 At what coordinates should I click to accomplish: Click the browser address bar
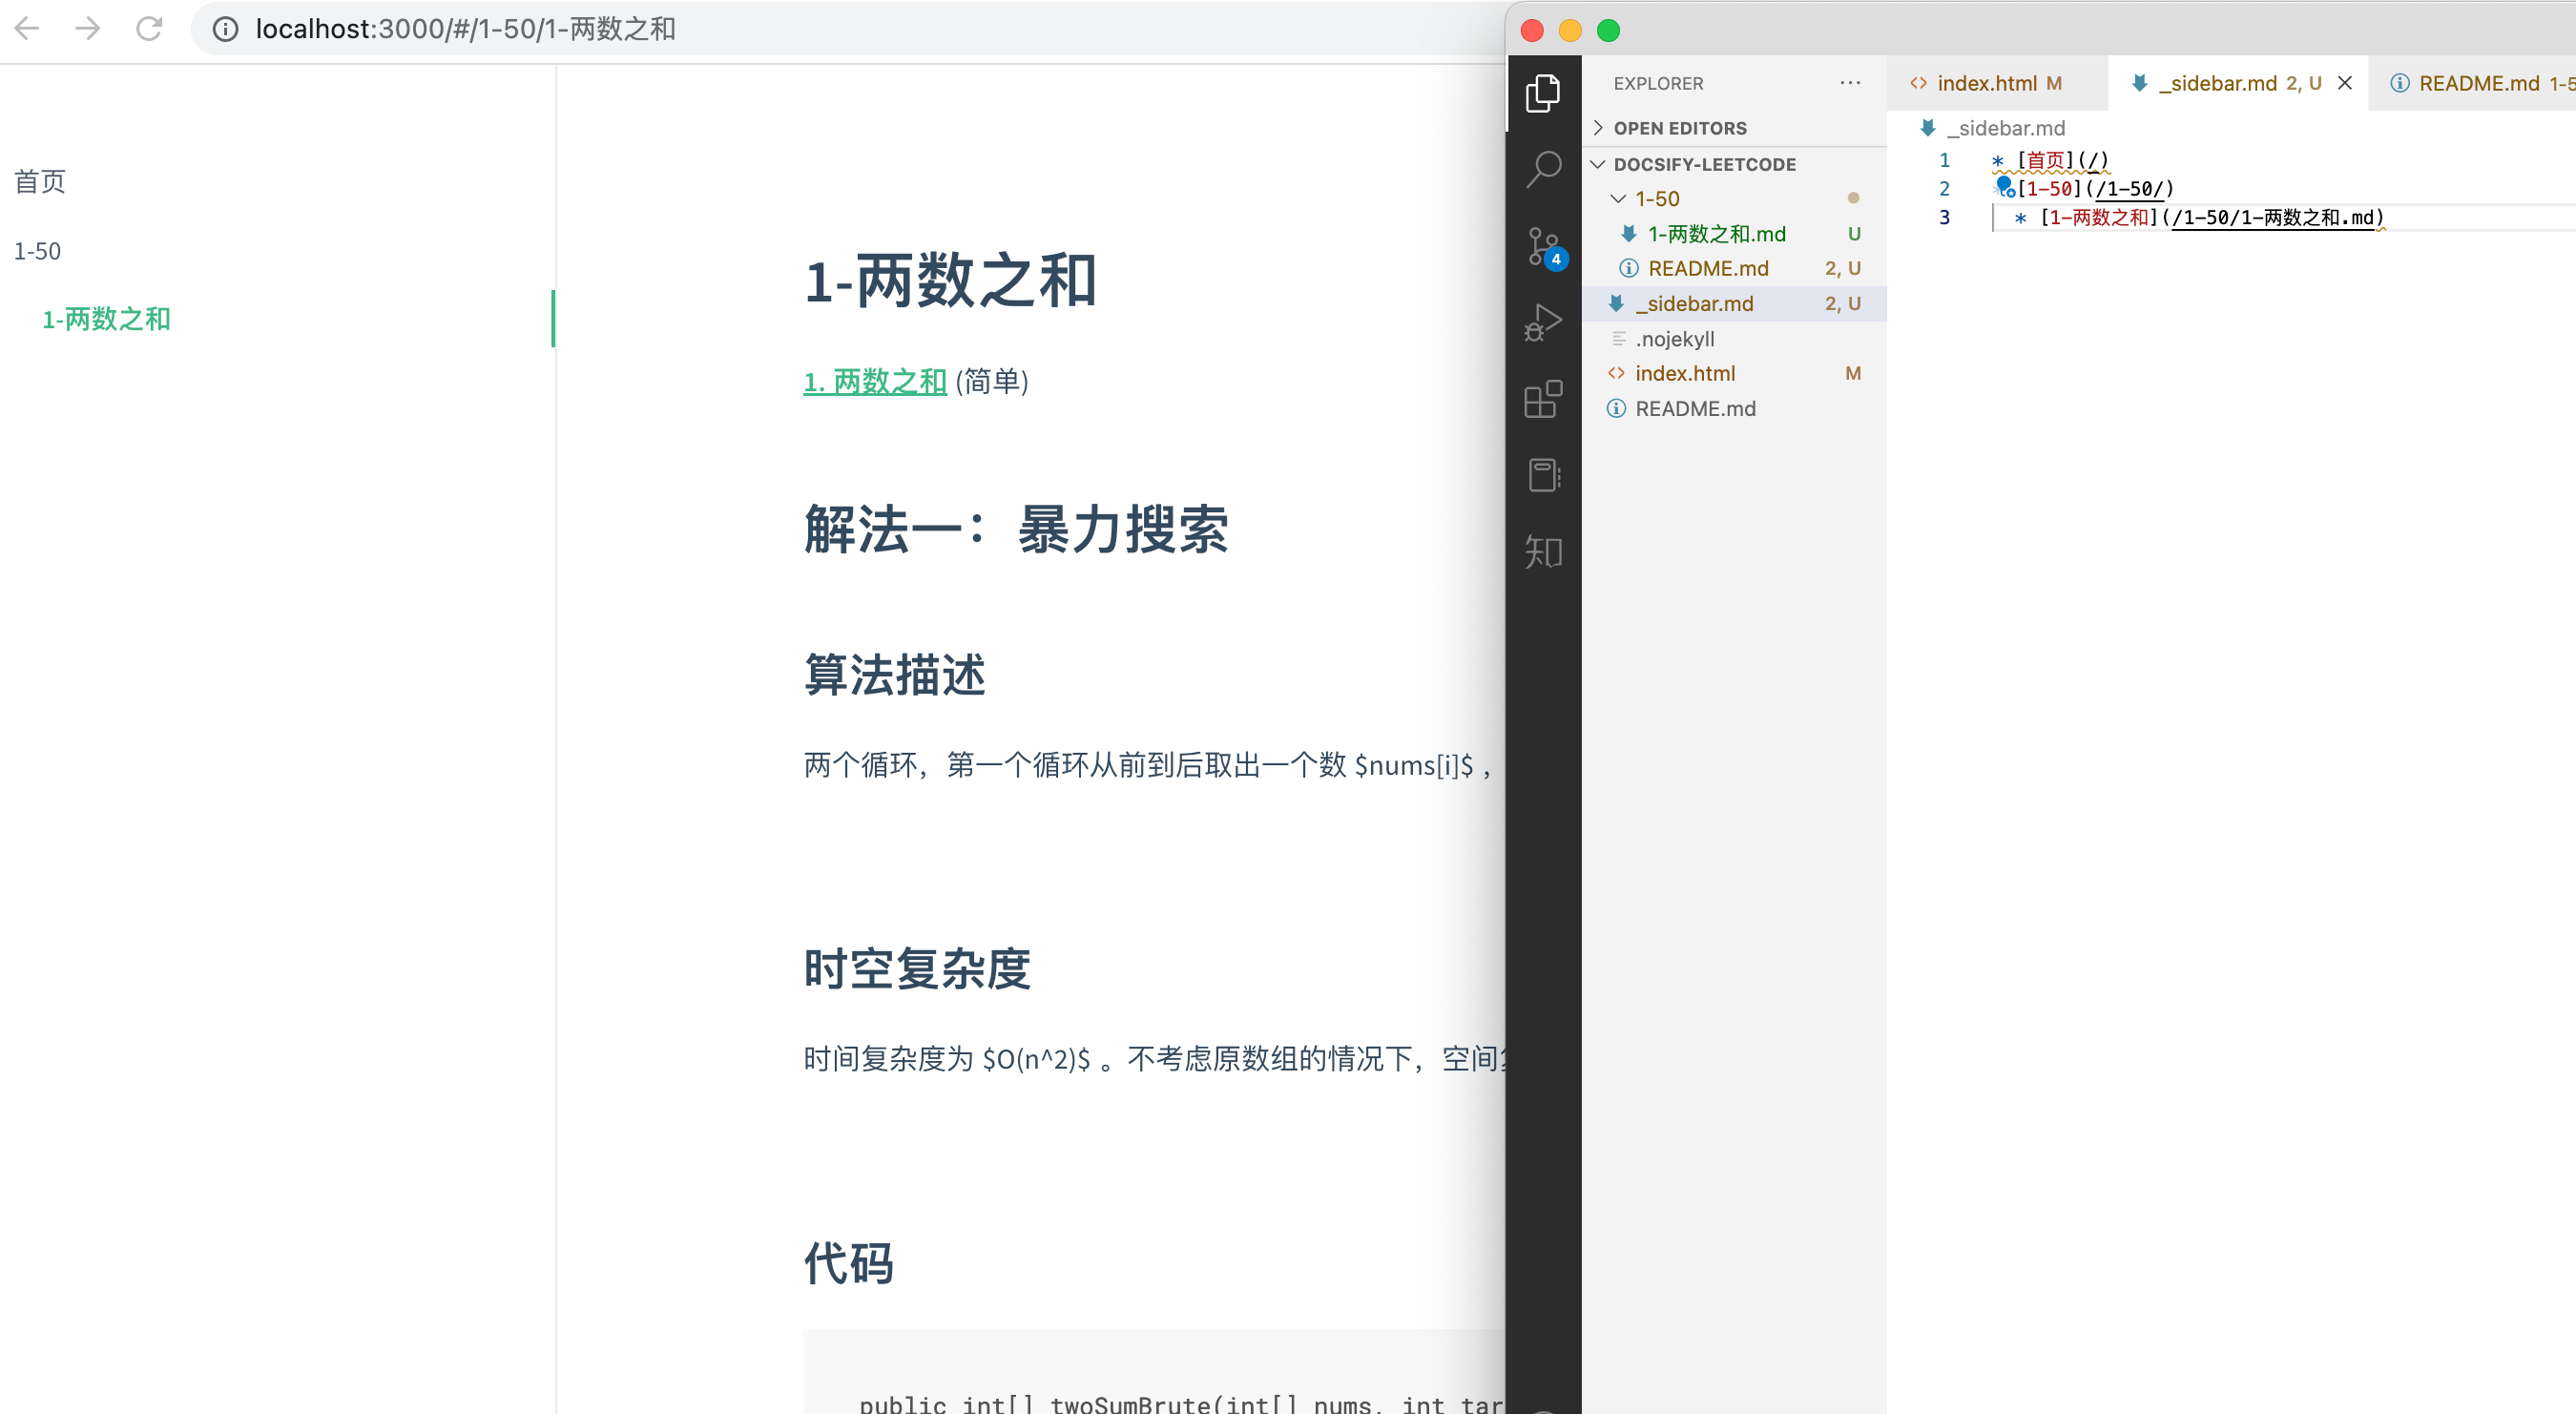pos(800,28)
